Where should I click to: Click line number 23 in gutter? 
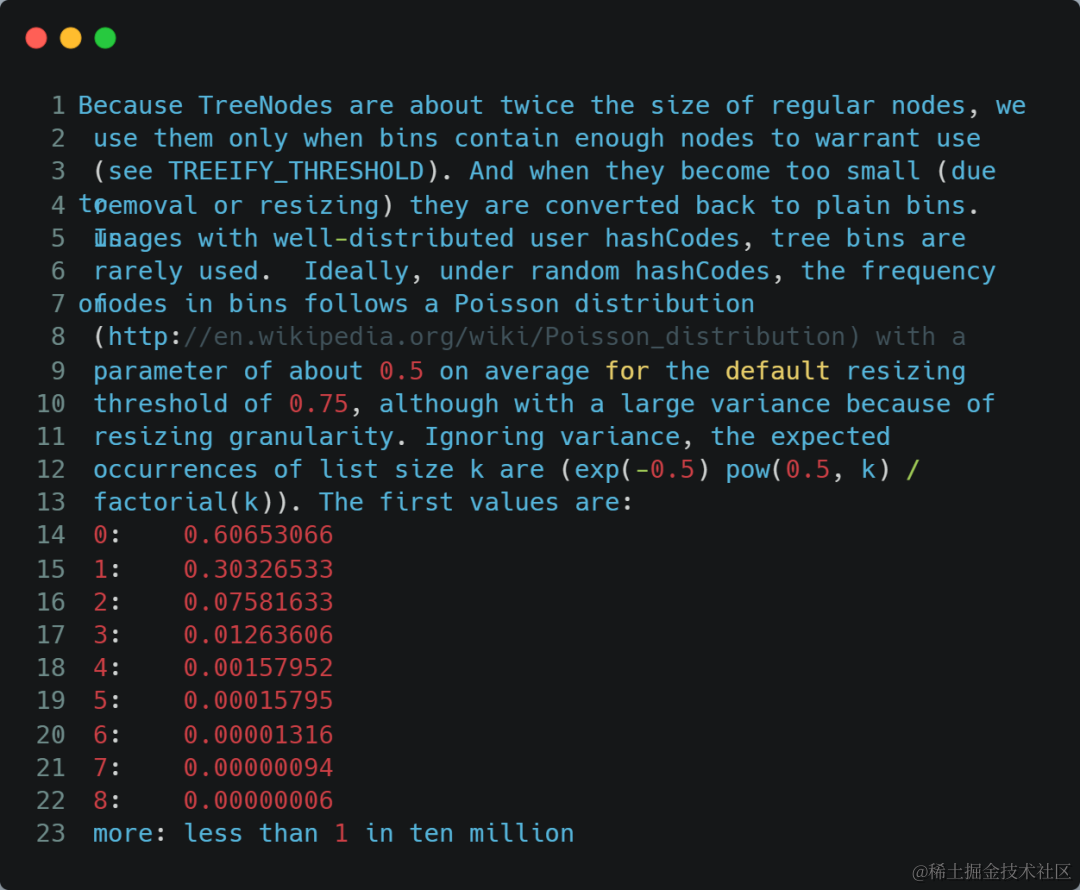51,834
